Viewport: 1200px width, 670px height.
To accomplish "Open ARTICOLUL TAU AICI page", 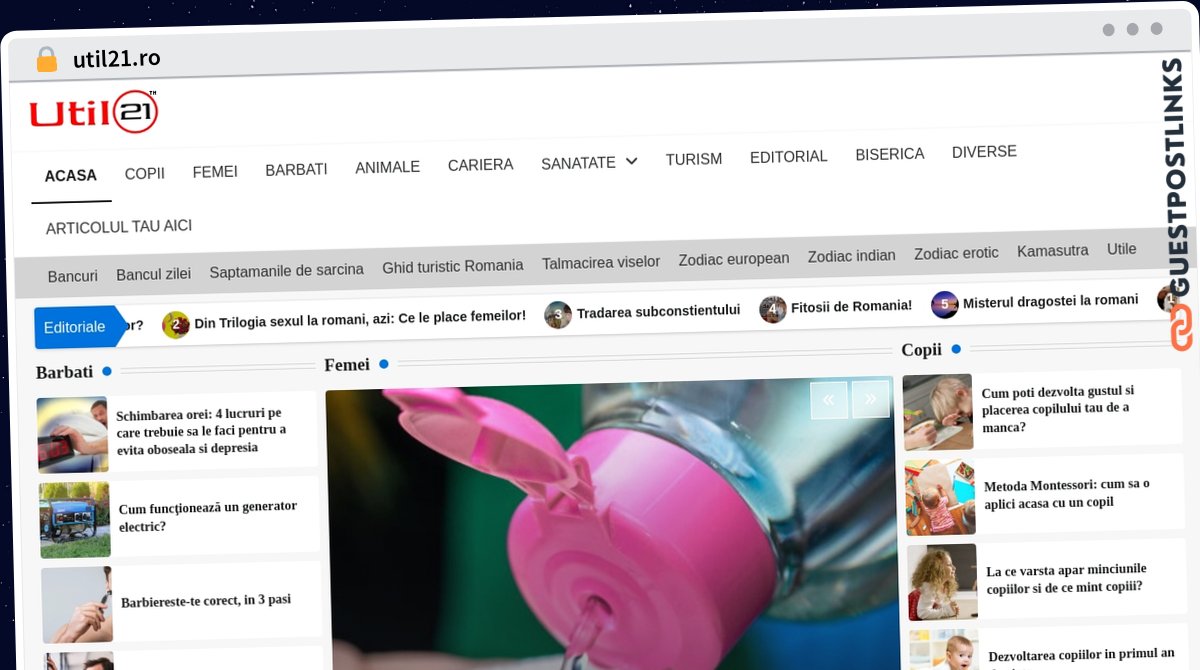I will point(119,227).
